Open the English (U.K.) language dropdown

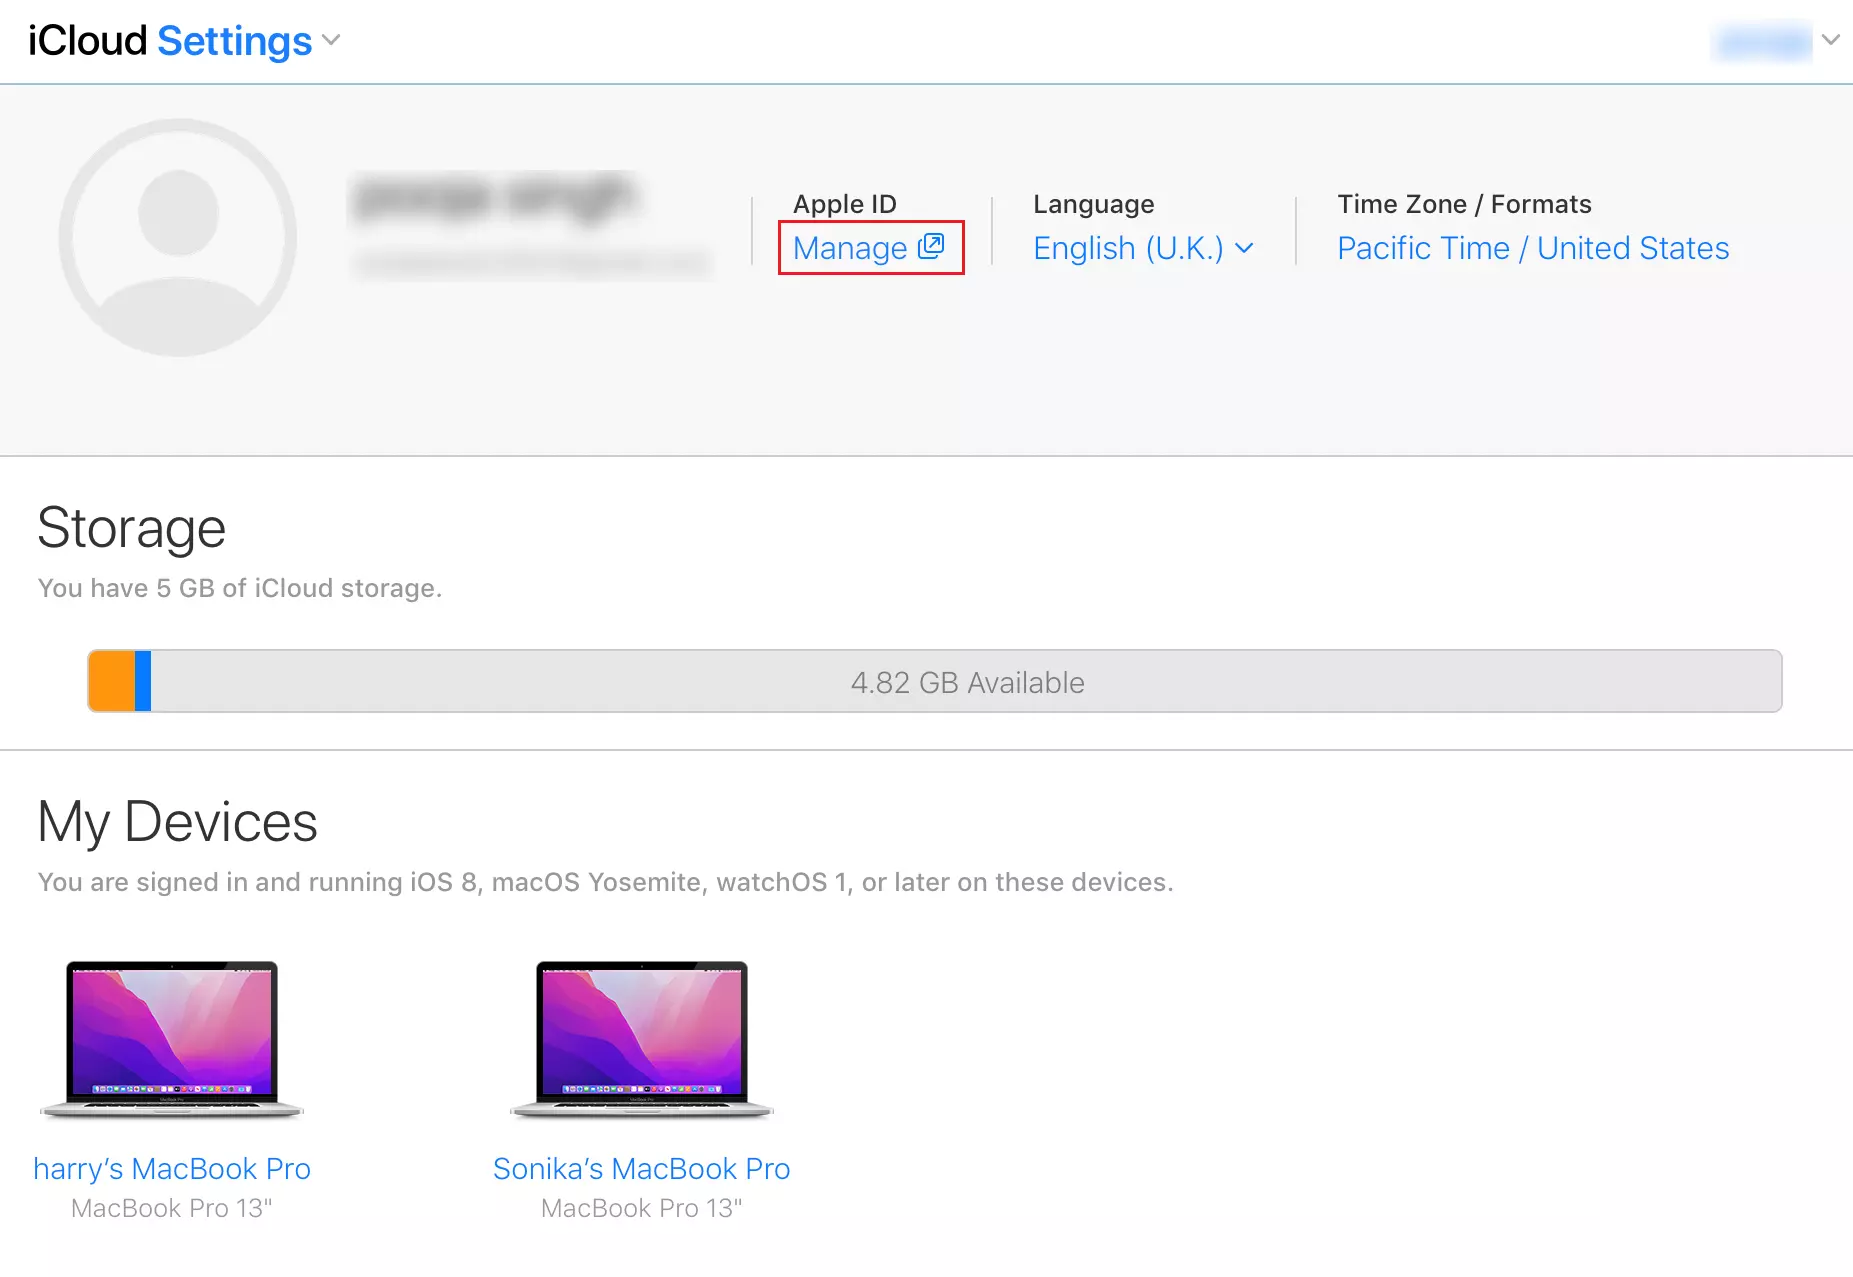point(1143,248)
